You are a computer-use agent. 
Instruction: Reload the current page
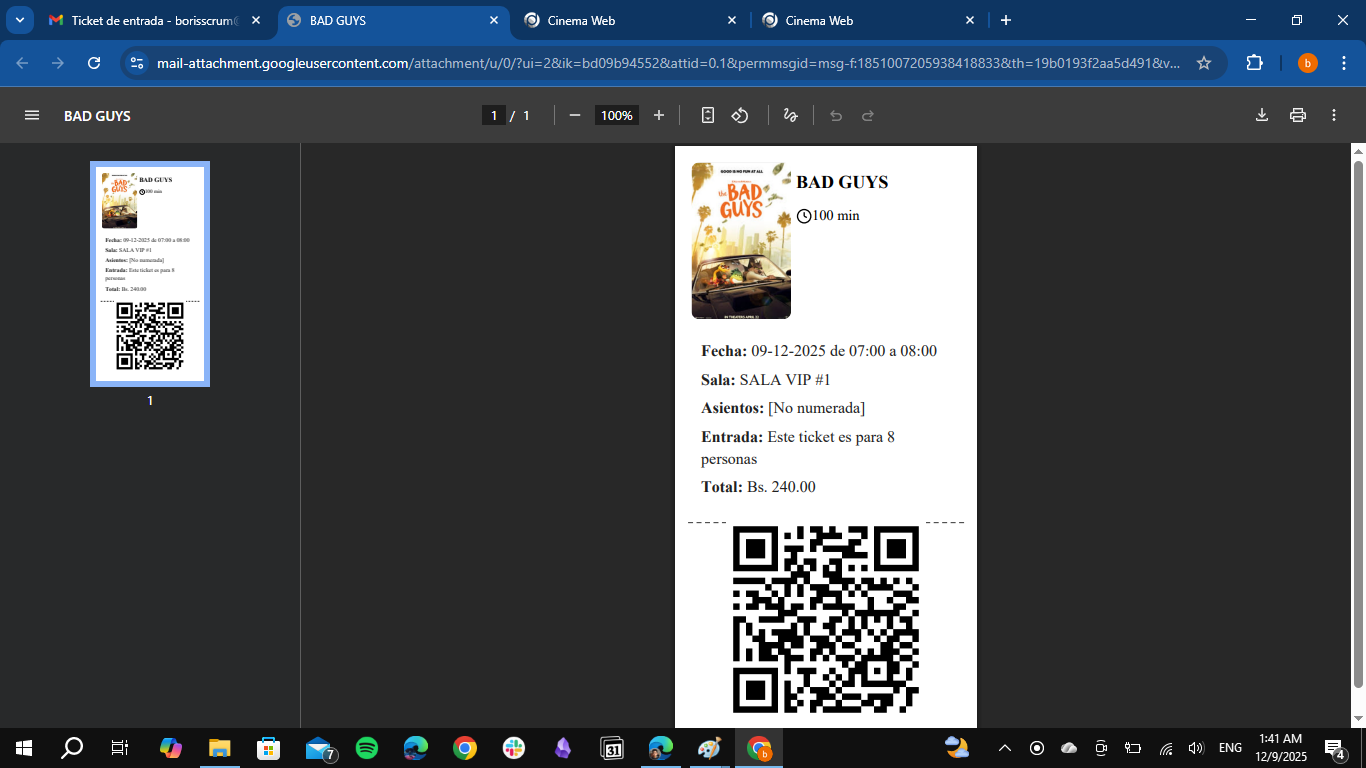click(94, 62)
